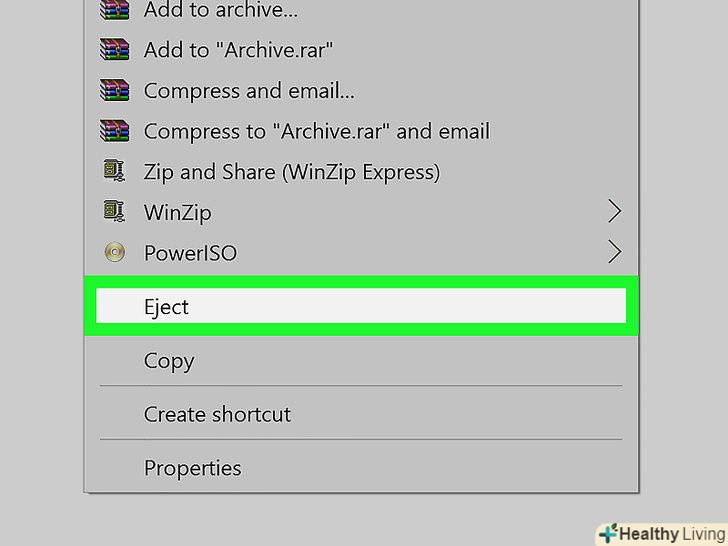Select the Add to "Archive.rar" option
The image size is (728, 546).
(238, 50)
